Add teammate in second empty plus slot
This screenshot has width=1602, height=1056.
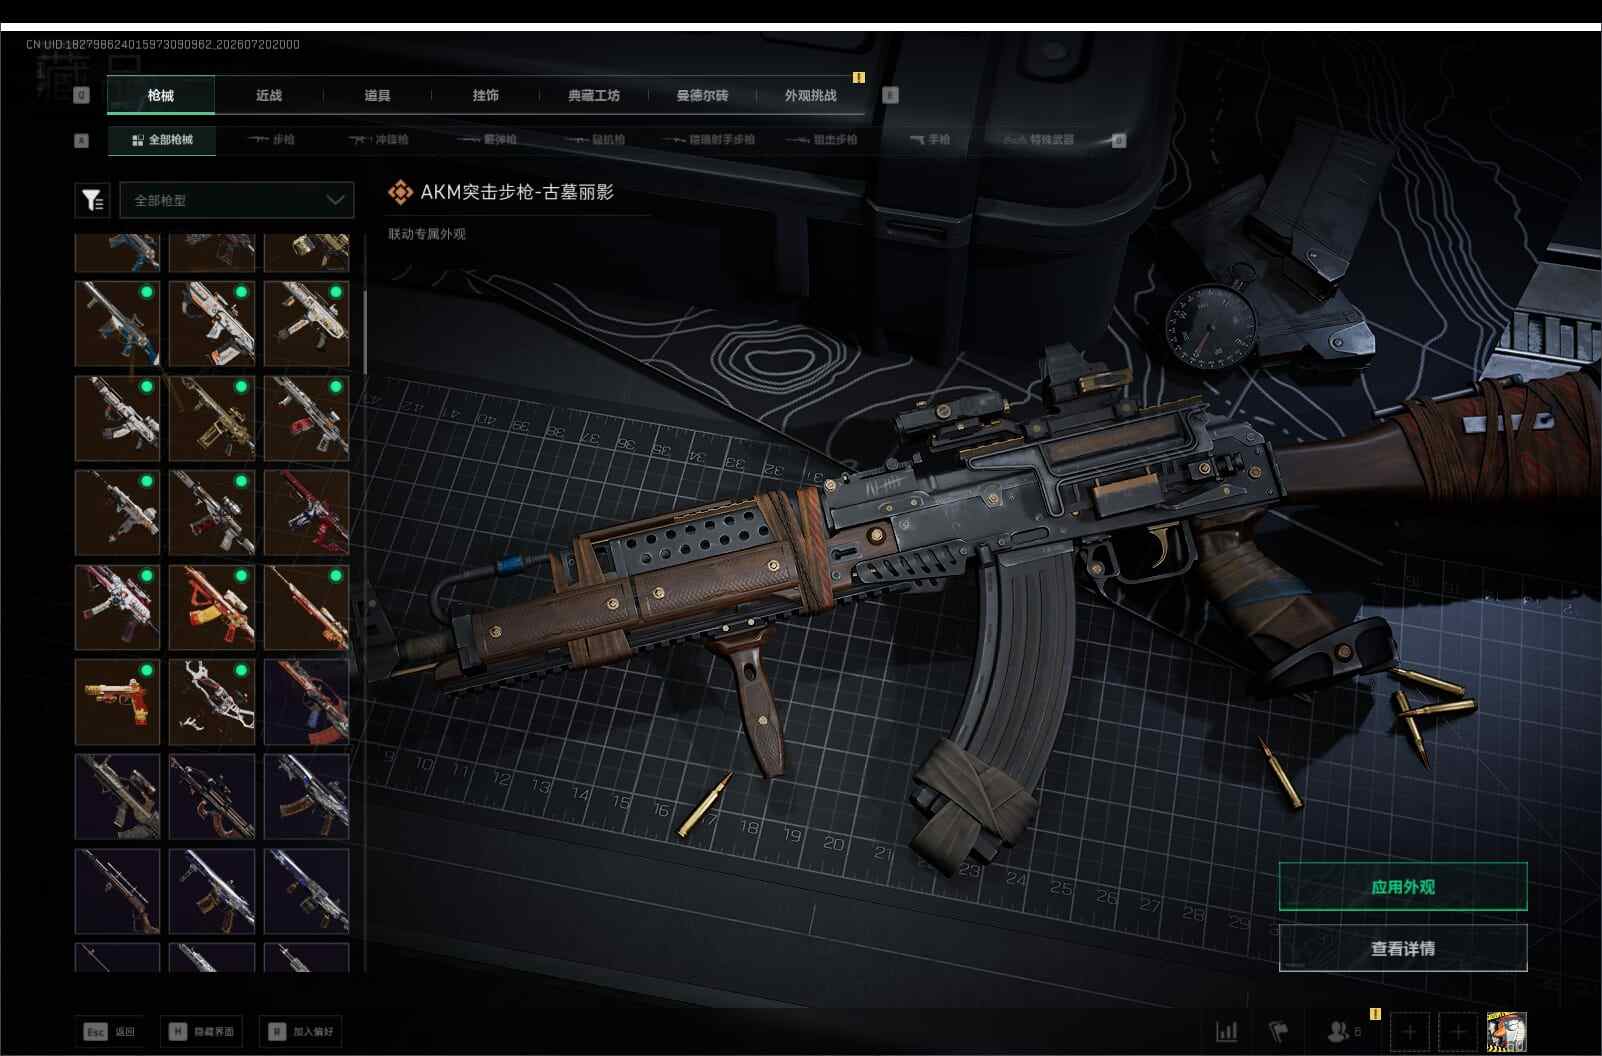pos(1458,1031)
